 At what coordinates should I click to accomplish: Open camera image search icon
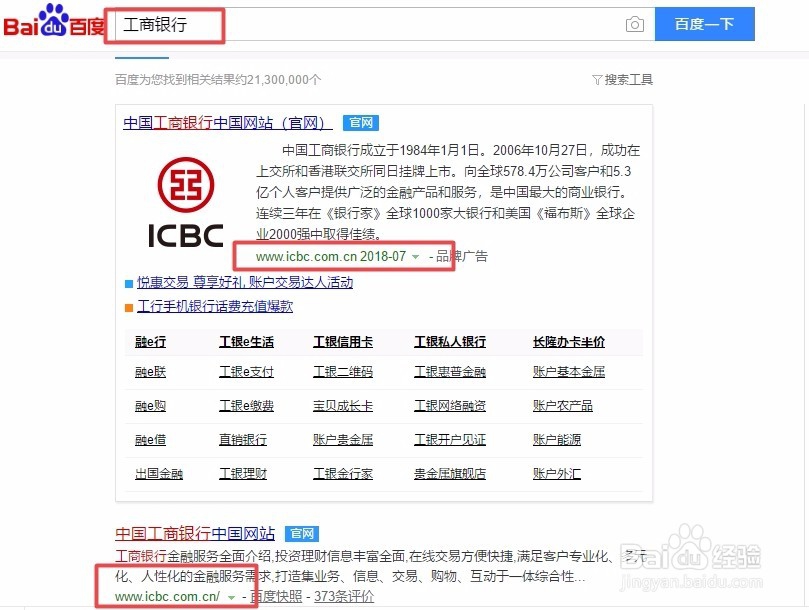tap(635, 24)
